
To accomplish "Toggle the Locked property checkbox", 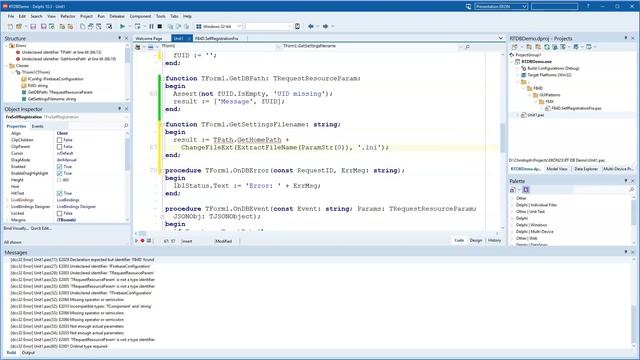I will [x=60, y=213].
